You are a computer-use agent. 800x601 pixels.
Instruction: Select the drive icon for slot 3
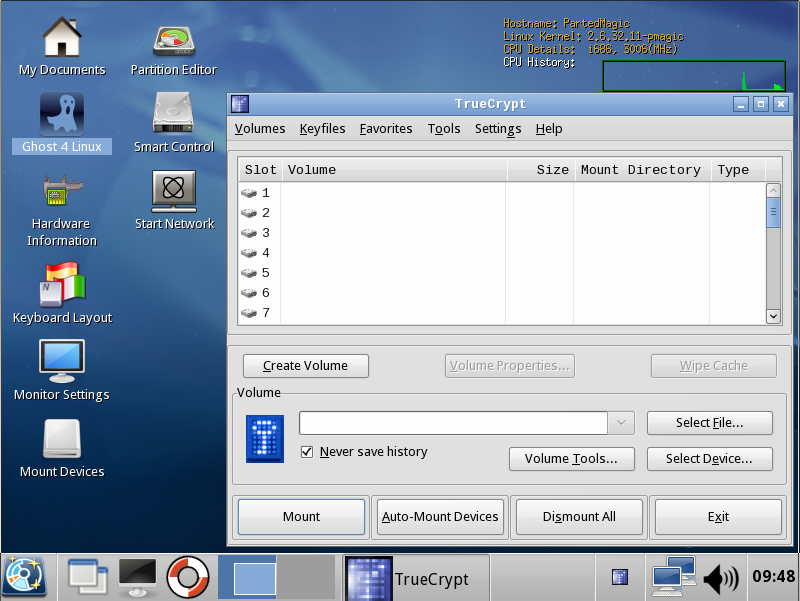[x=249, y=233]
